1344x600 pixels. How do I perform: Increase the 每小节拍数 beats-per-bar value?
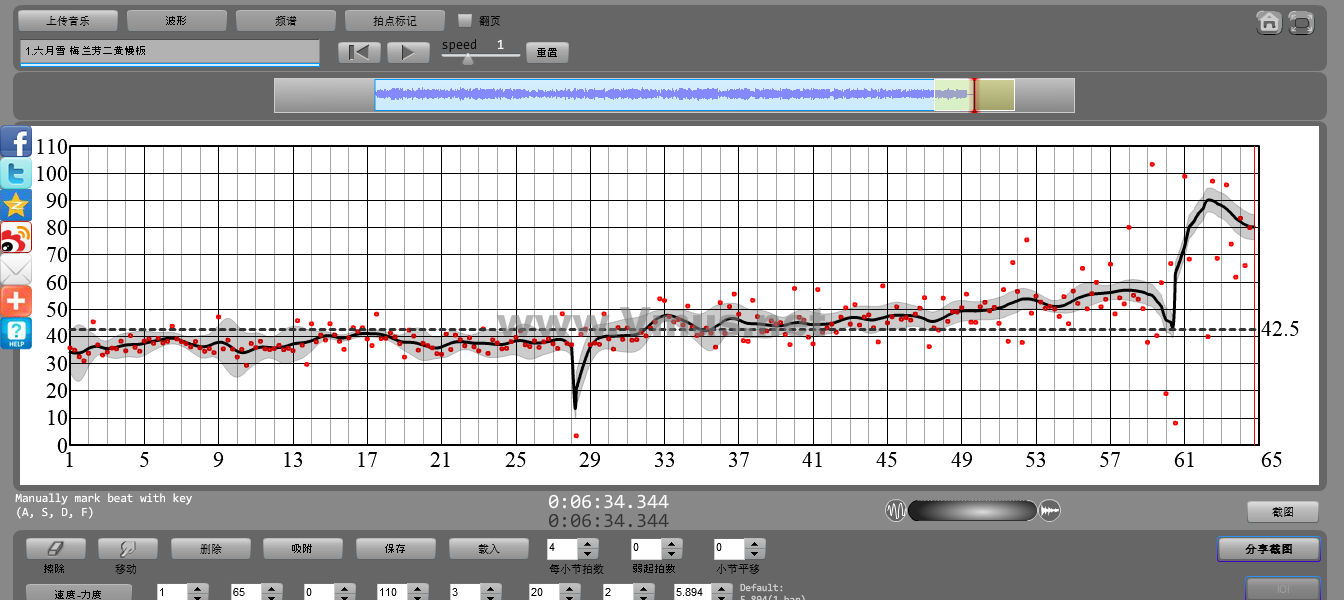[x=588, y=543]
